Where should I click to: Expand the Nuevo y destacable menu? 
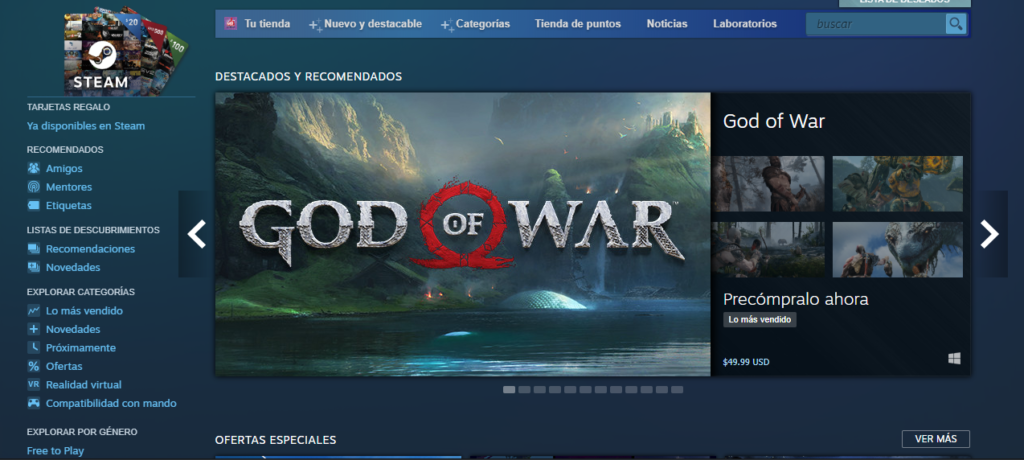(x=367, y=23)
